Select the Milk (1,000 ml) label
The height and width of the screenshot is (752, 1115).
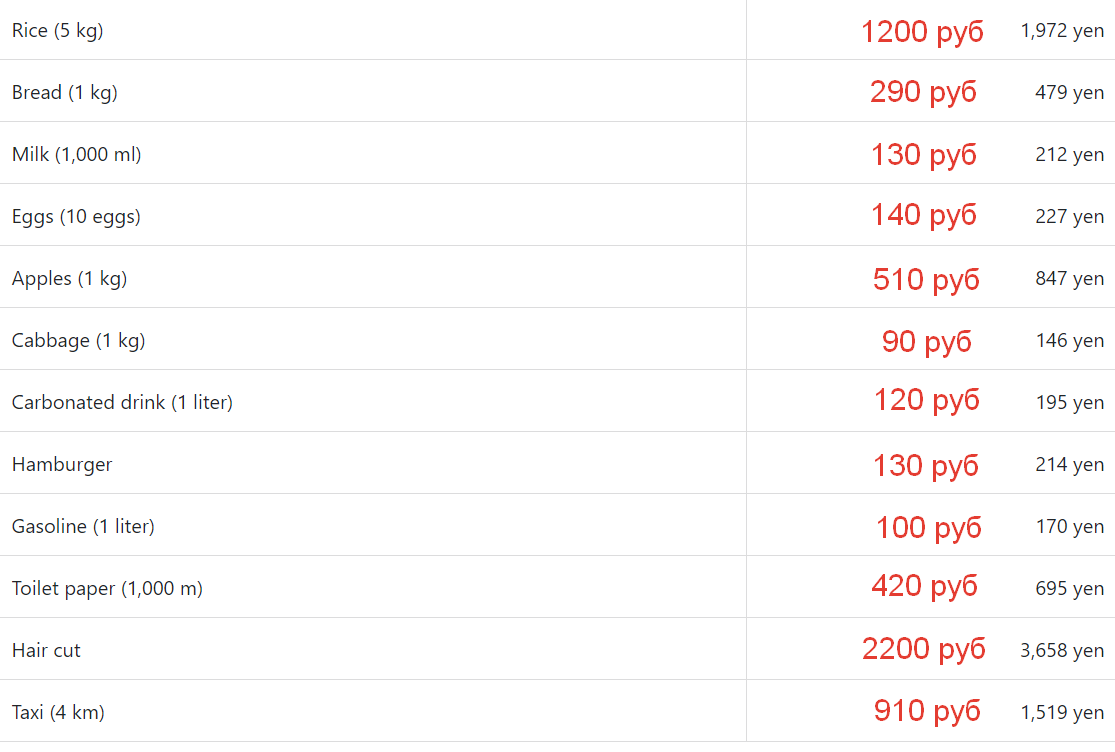click(x=77, y=154)
